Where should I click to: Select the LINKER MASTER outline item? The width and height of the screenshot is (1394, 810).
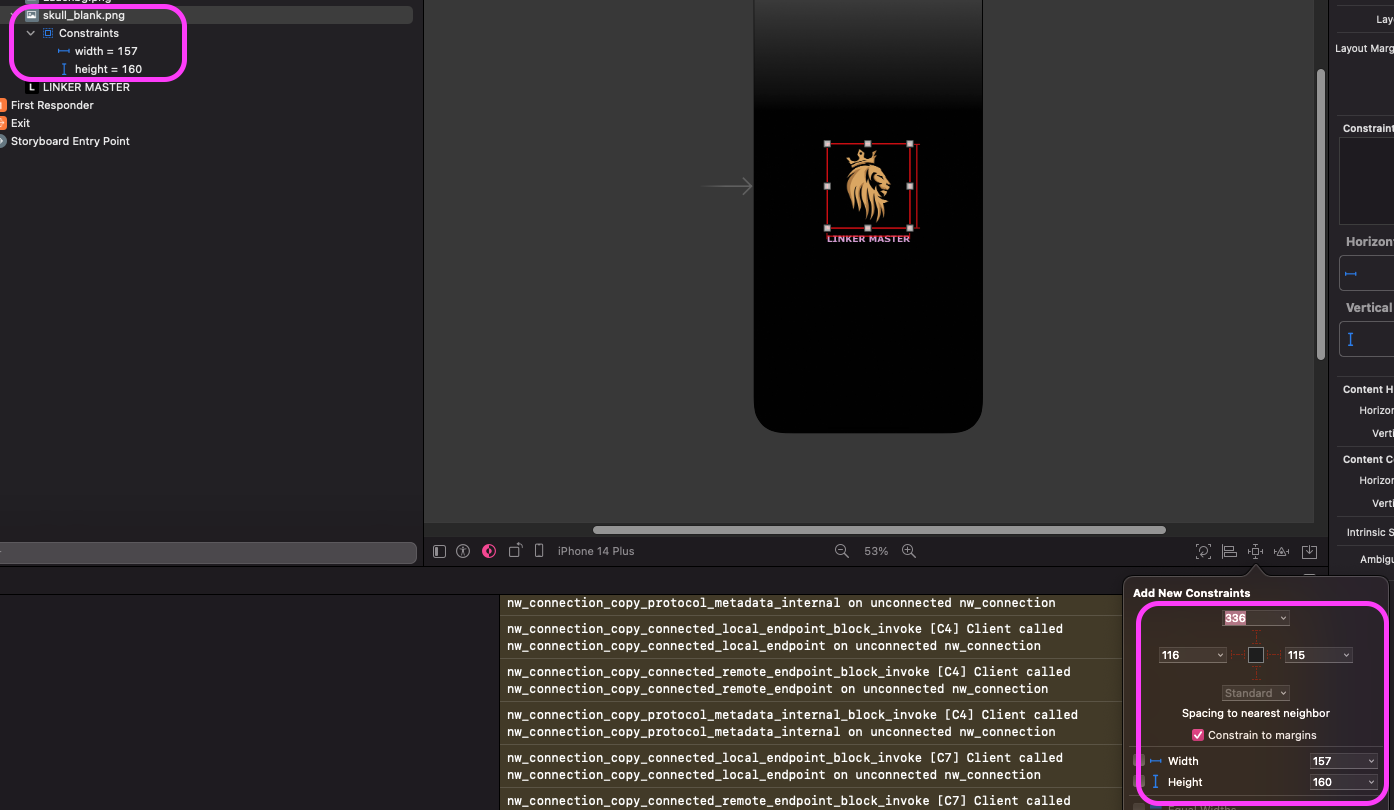point(86,87)
